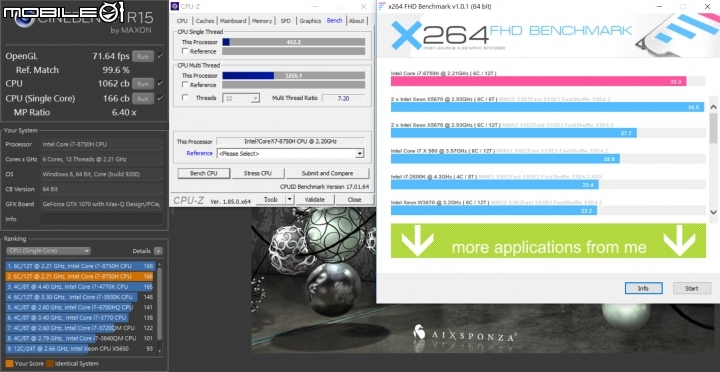Switch to the Caches tab
The image size is (720, 372).
[x=205, y=21]
